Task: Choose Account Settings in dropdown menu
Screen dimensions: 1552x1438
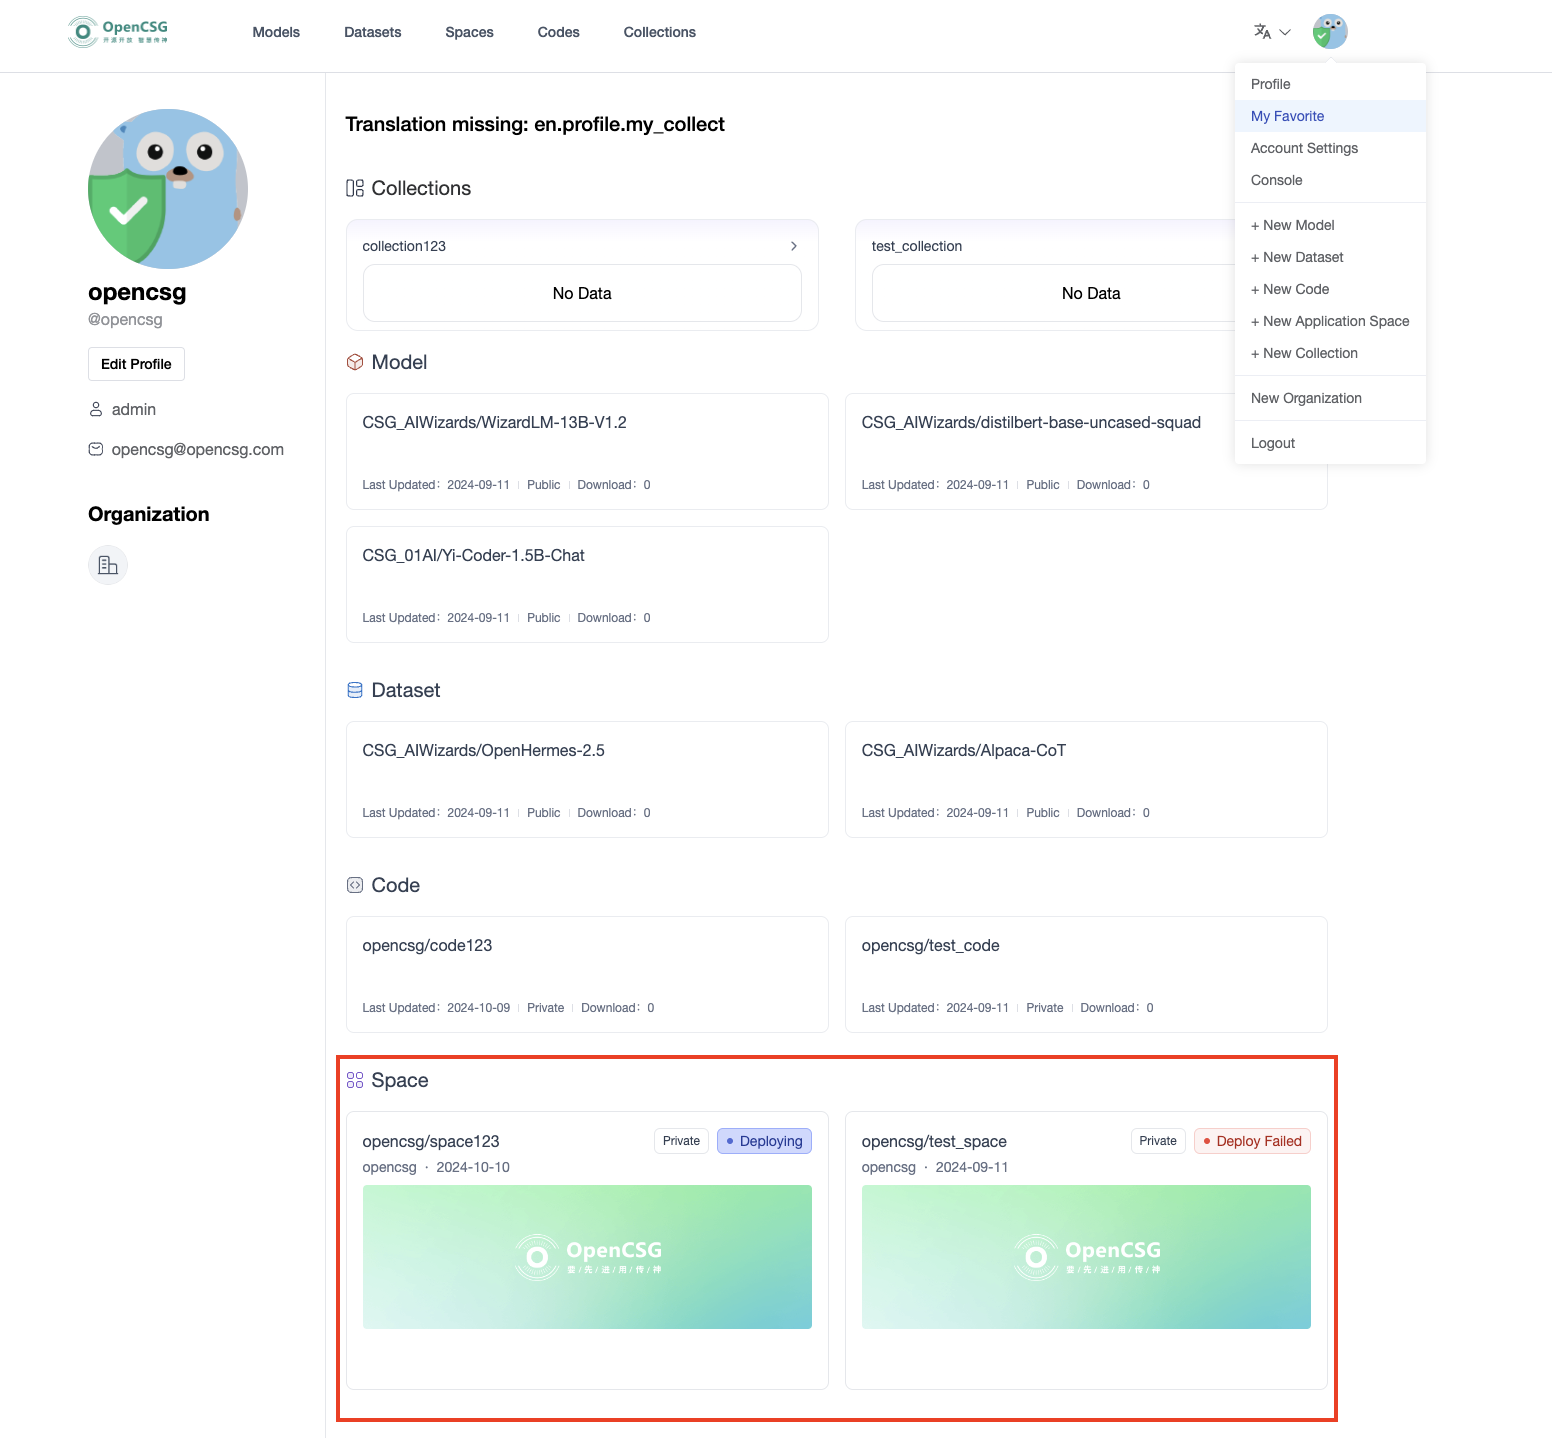Action: click(x=1304, y=148)
